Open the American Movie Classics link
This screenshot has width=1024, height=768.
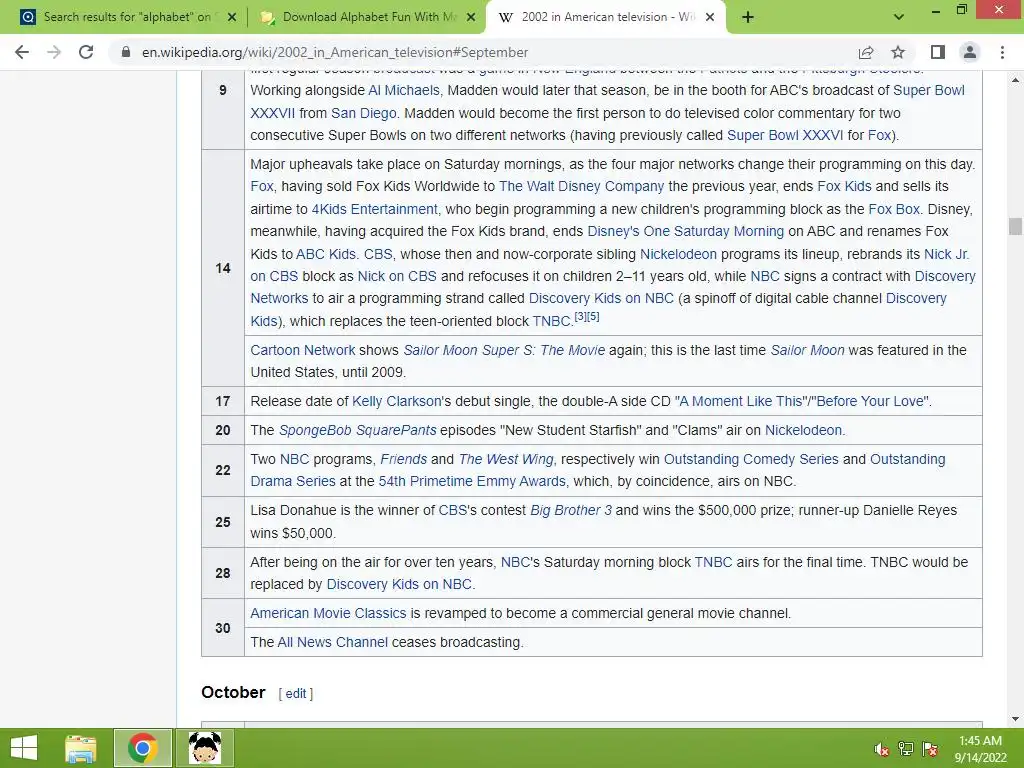[328, 613]
